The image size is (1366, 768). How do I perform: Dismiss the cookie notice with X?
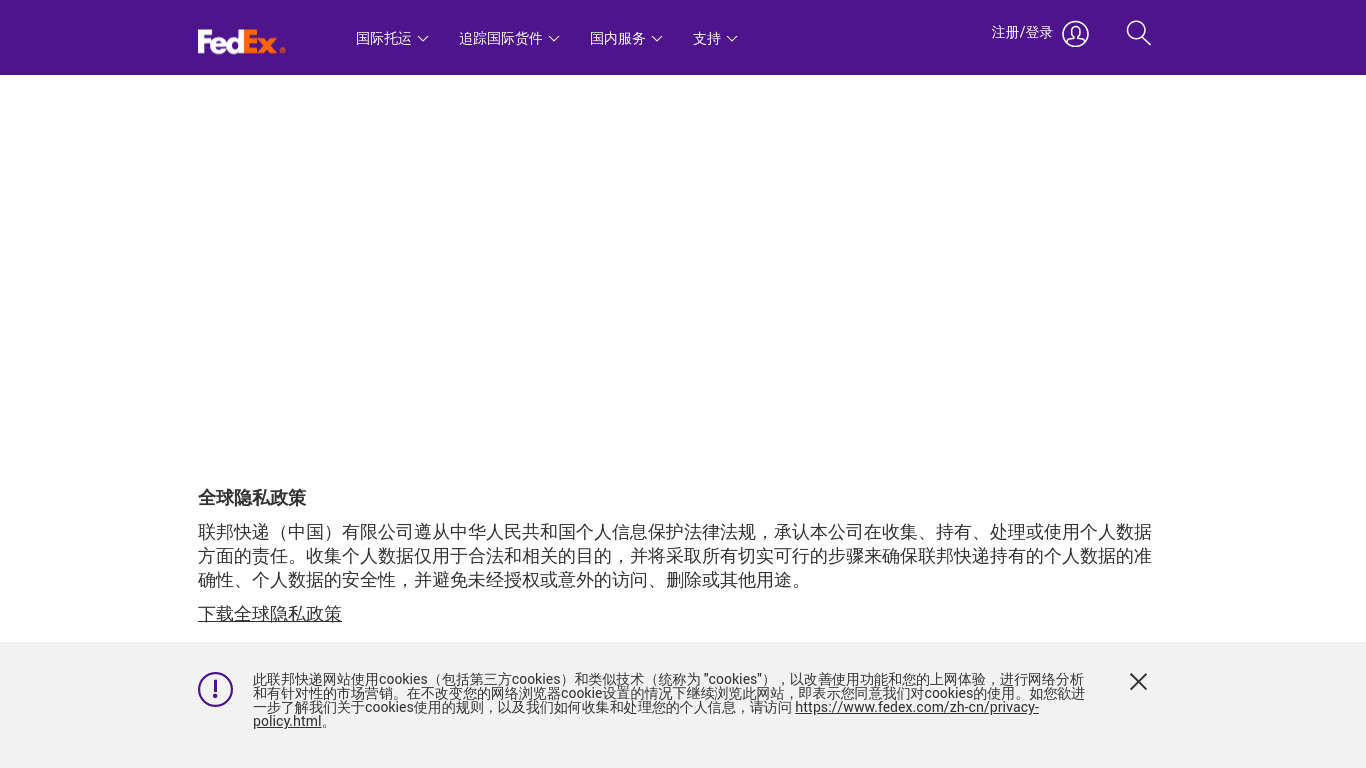(1138, 682)
